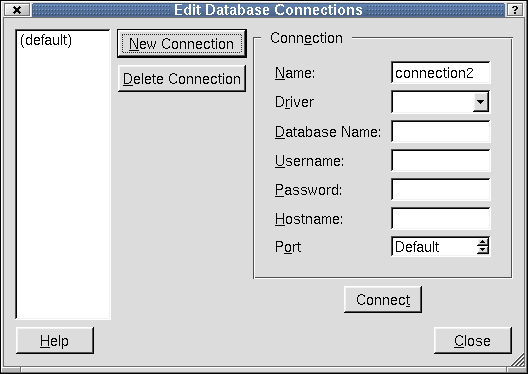Click the Database Name input field
This screenshot has height=374, width=528.
click(x=440, y=132)
